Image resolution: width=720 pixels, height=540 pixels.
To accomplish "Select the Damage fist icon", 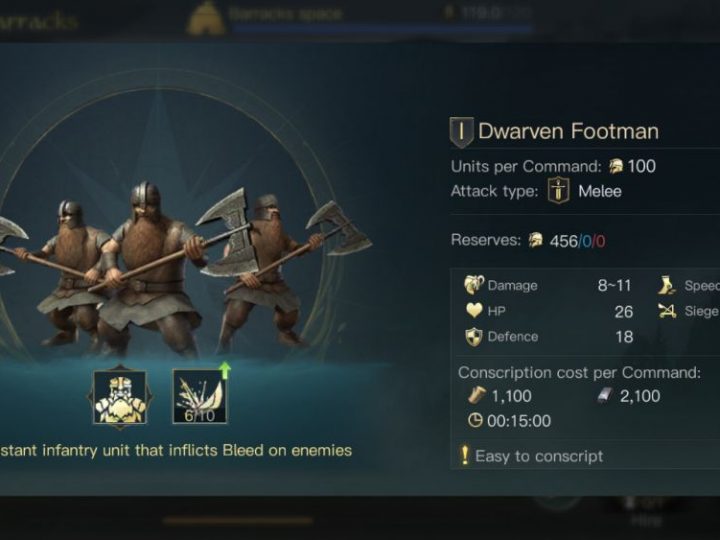I will pyautogui.click(x=473, y=284).
